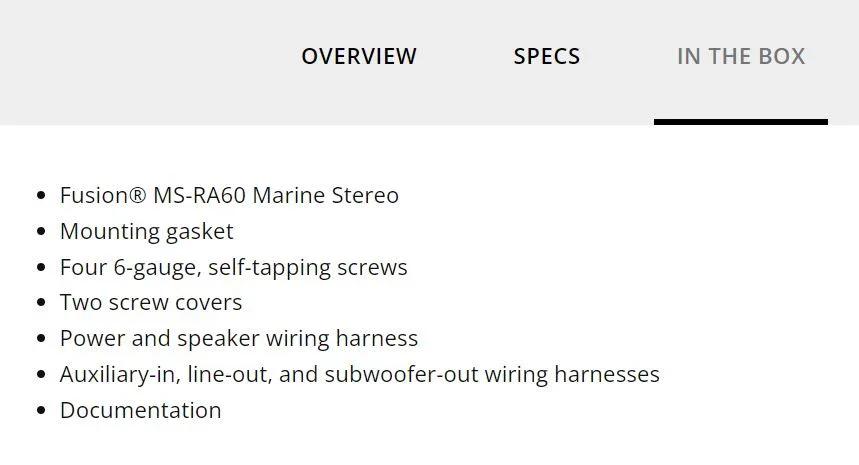This screenshot has height=465, width=859.
Task: Click the Auxiliary-in, line-out wiring harnesses line
Action: (359, 374)
